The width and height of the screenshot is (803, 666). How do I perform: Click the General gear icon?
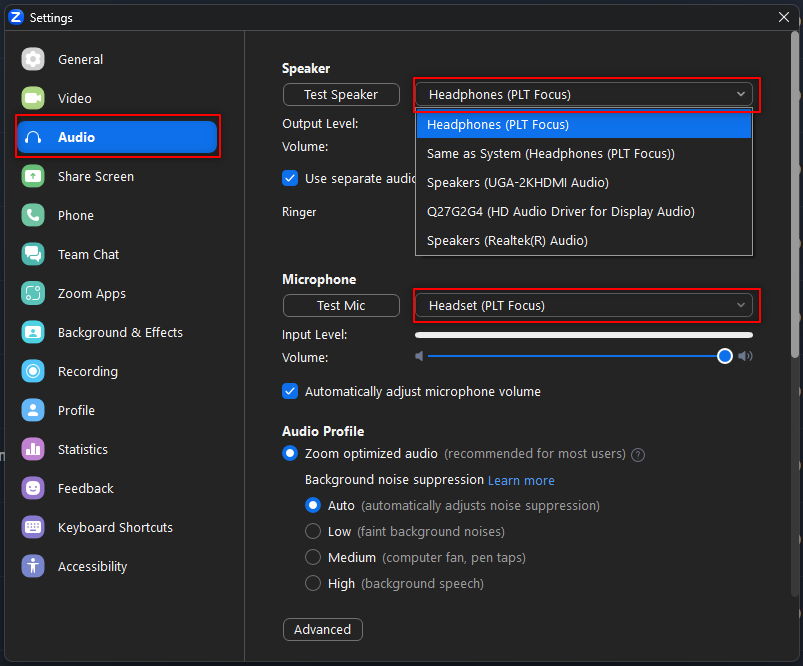33,59
